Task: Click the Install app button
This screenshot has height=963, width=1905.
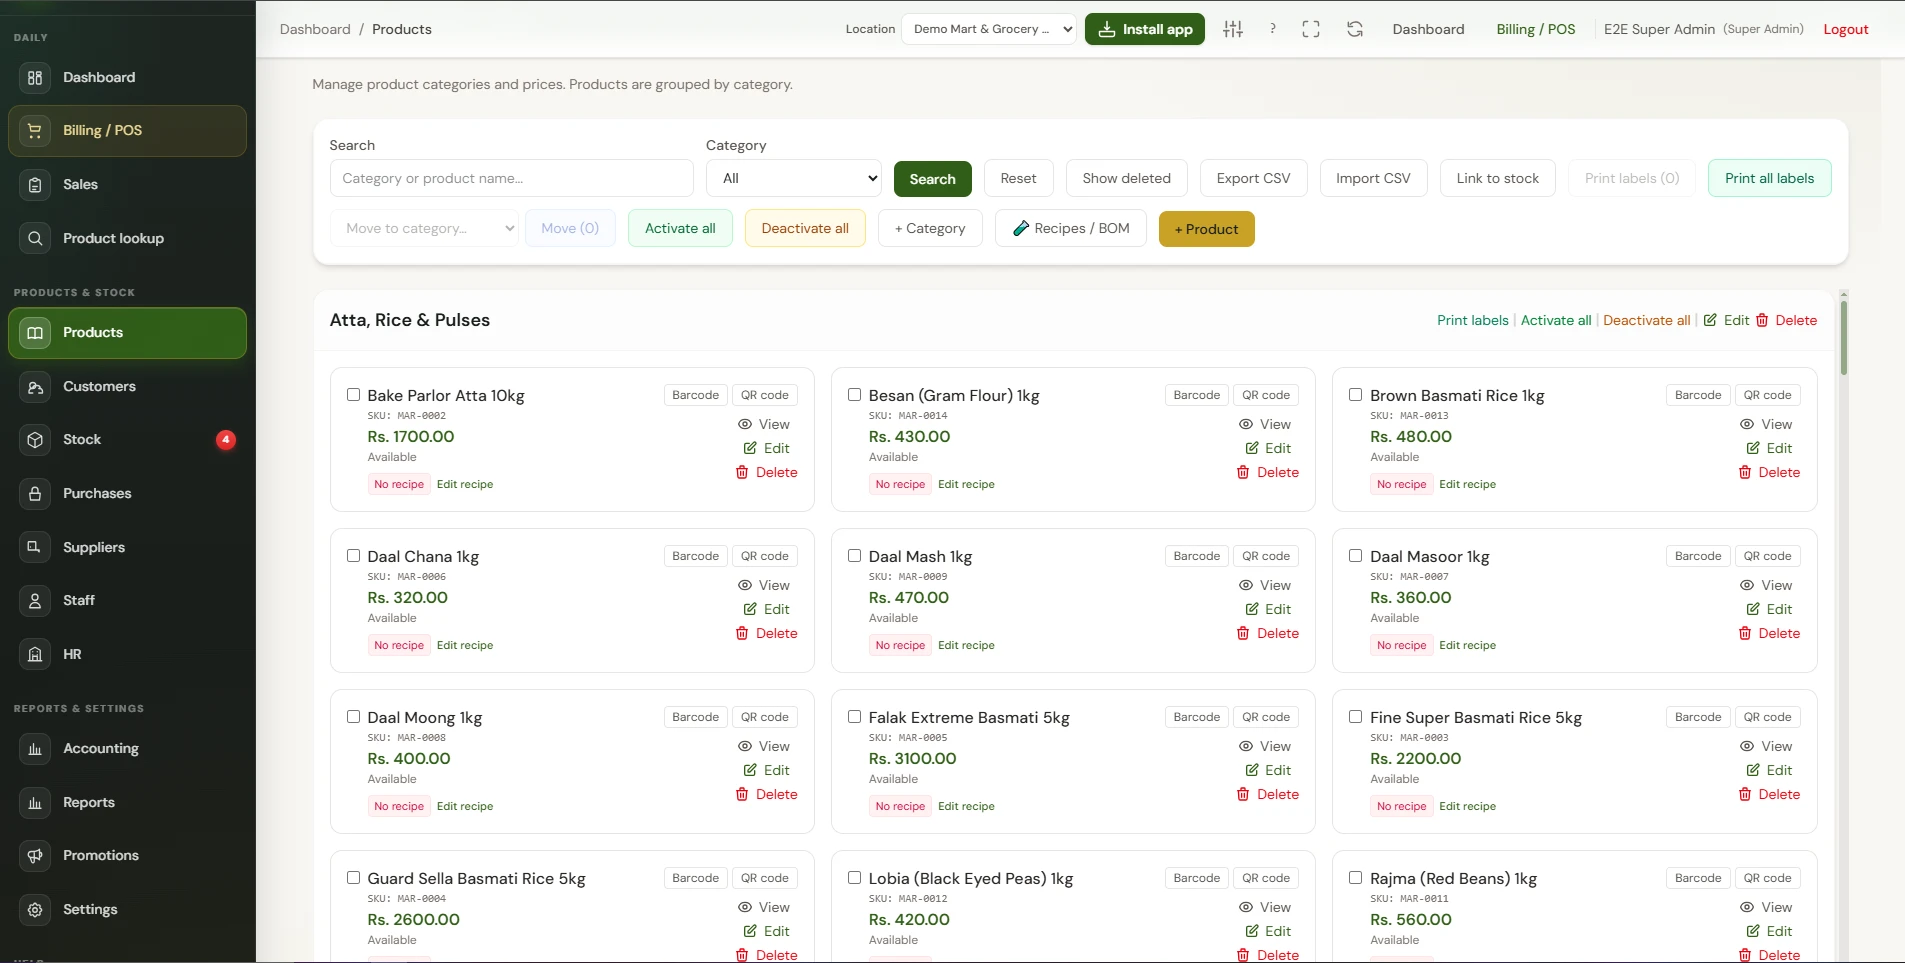Action: [x=1145, y=29]
